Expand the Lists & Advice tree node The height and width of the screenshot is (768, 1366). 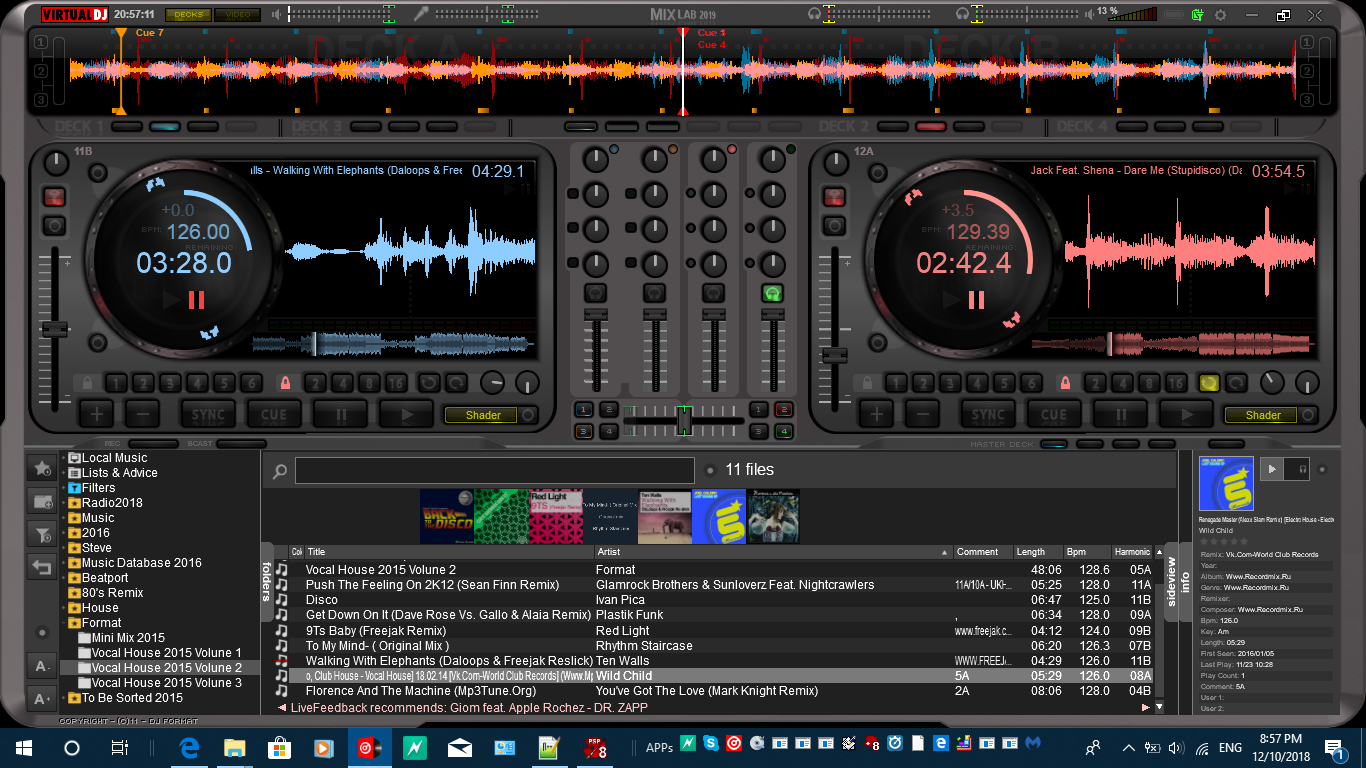point(63,473)
